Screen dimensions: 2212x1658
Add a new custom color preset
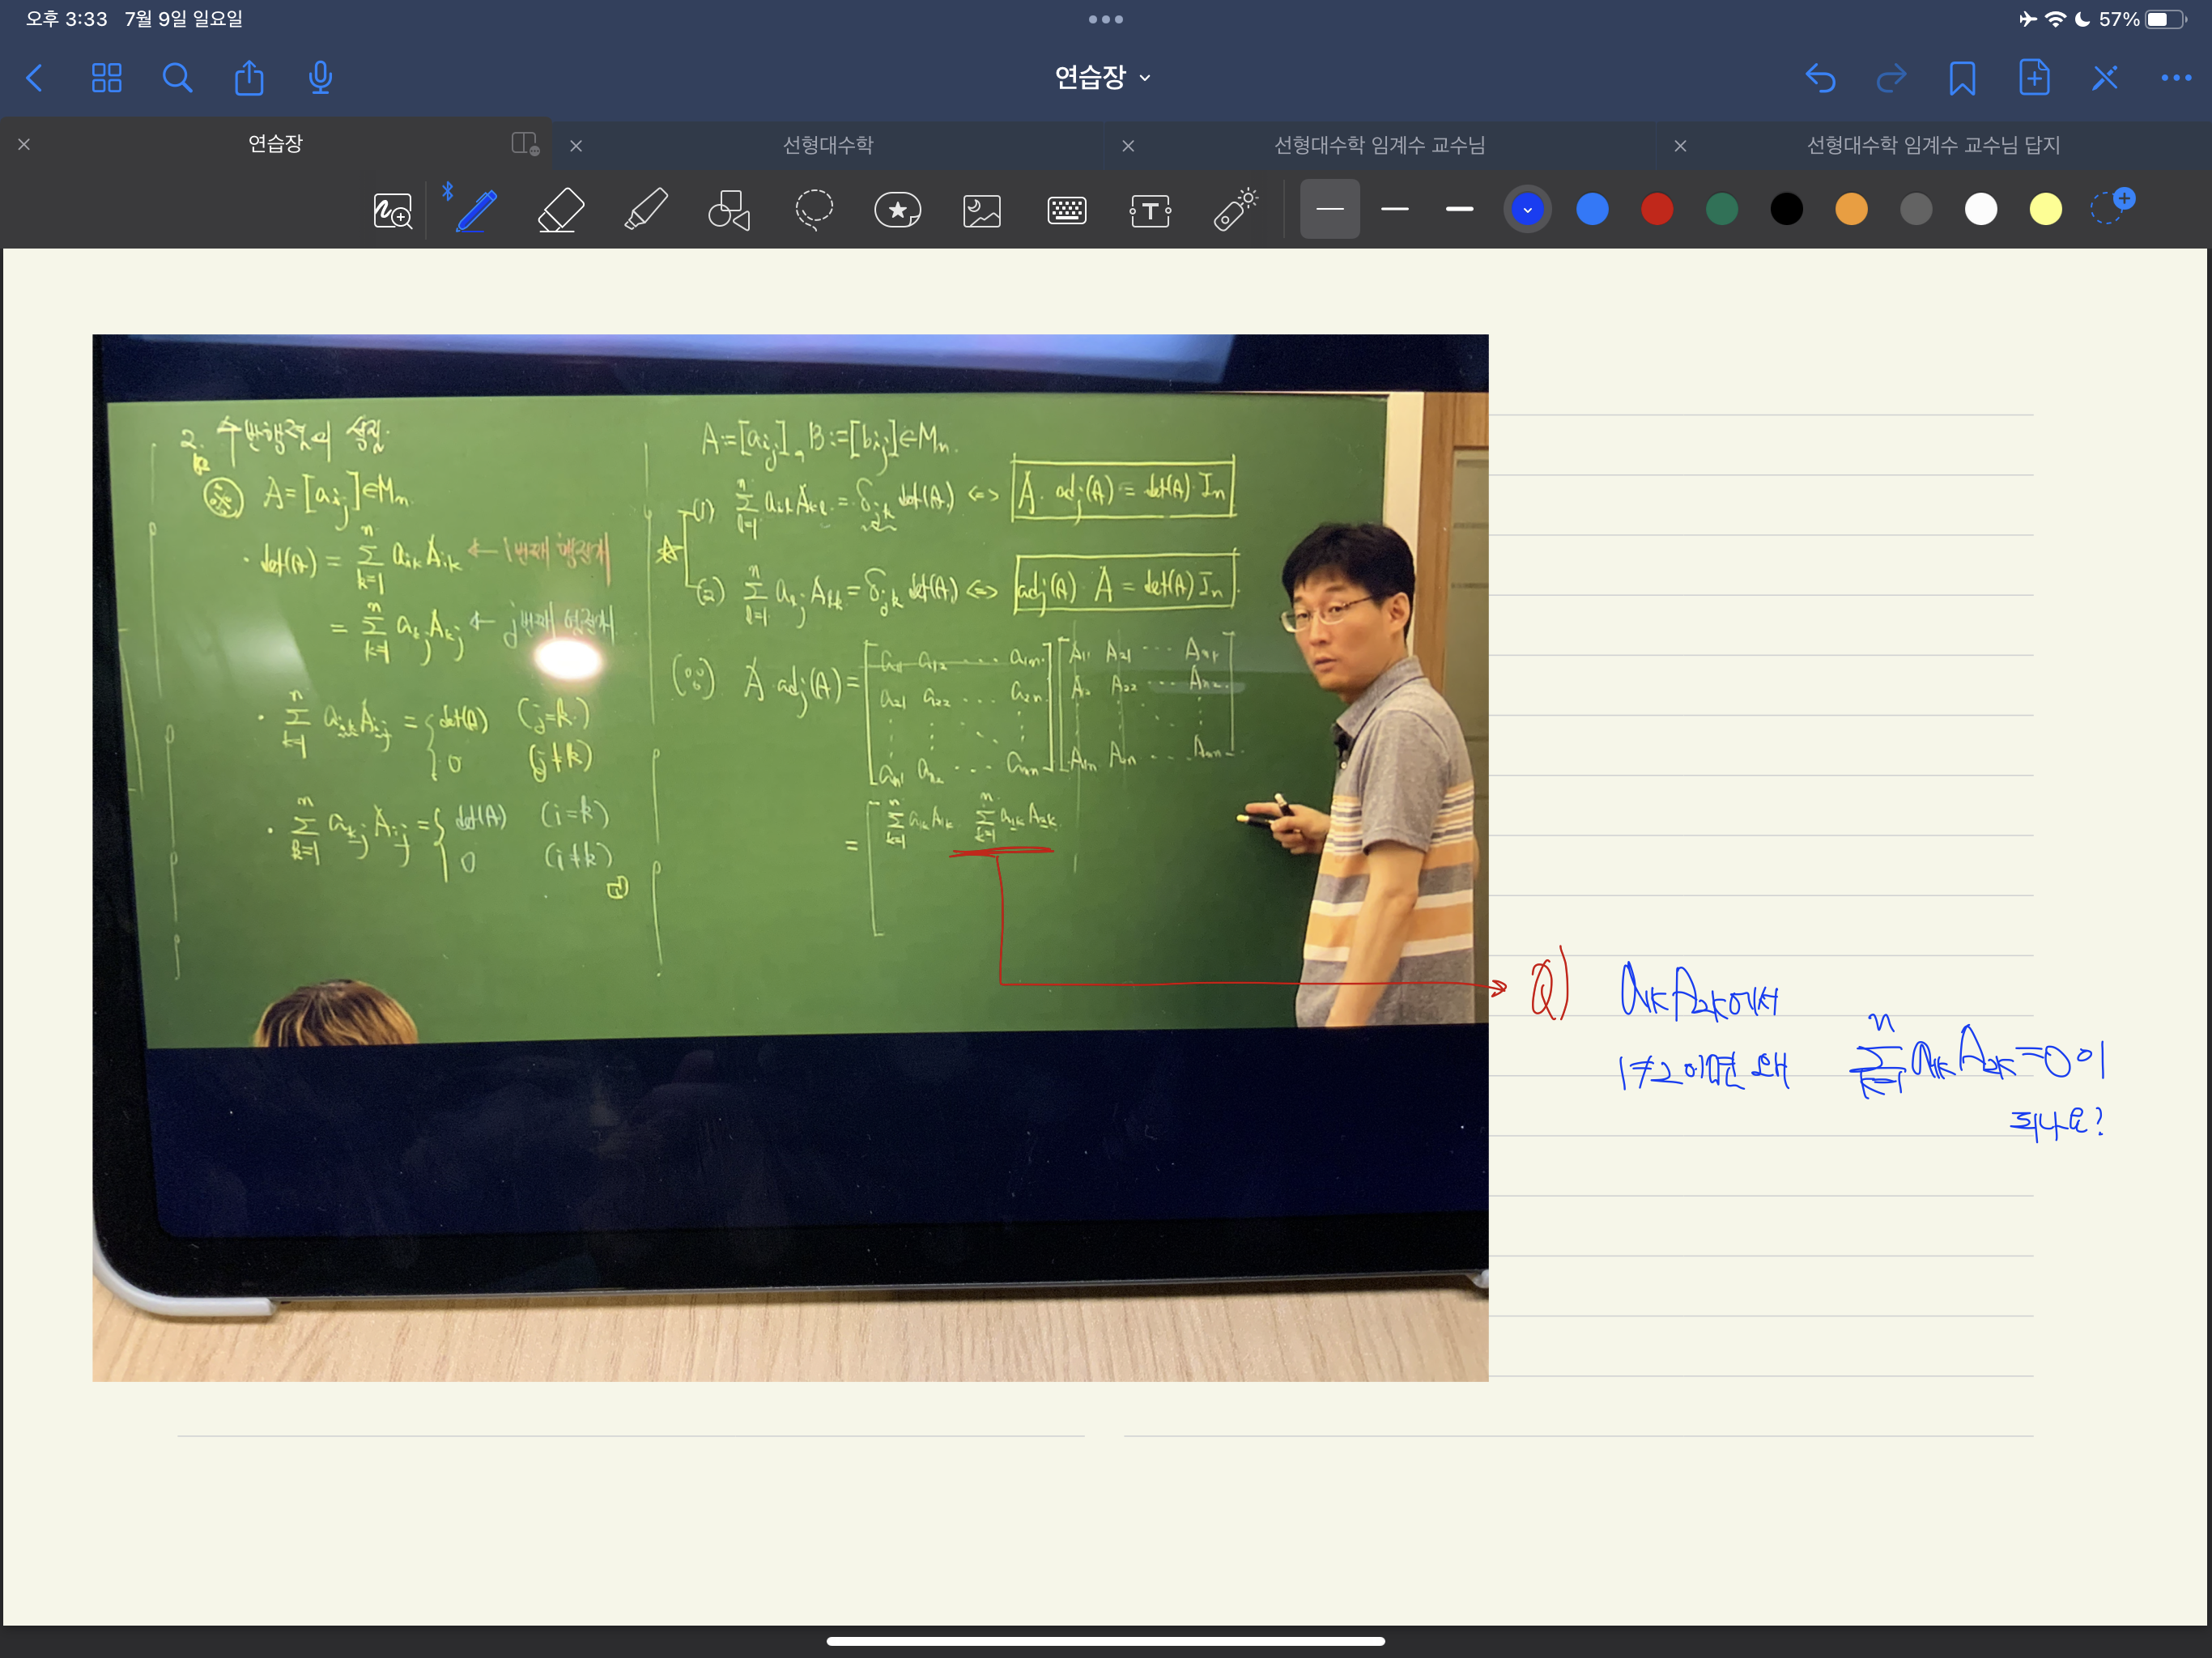tap(2112, 207)
